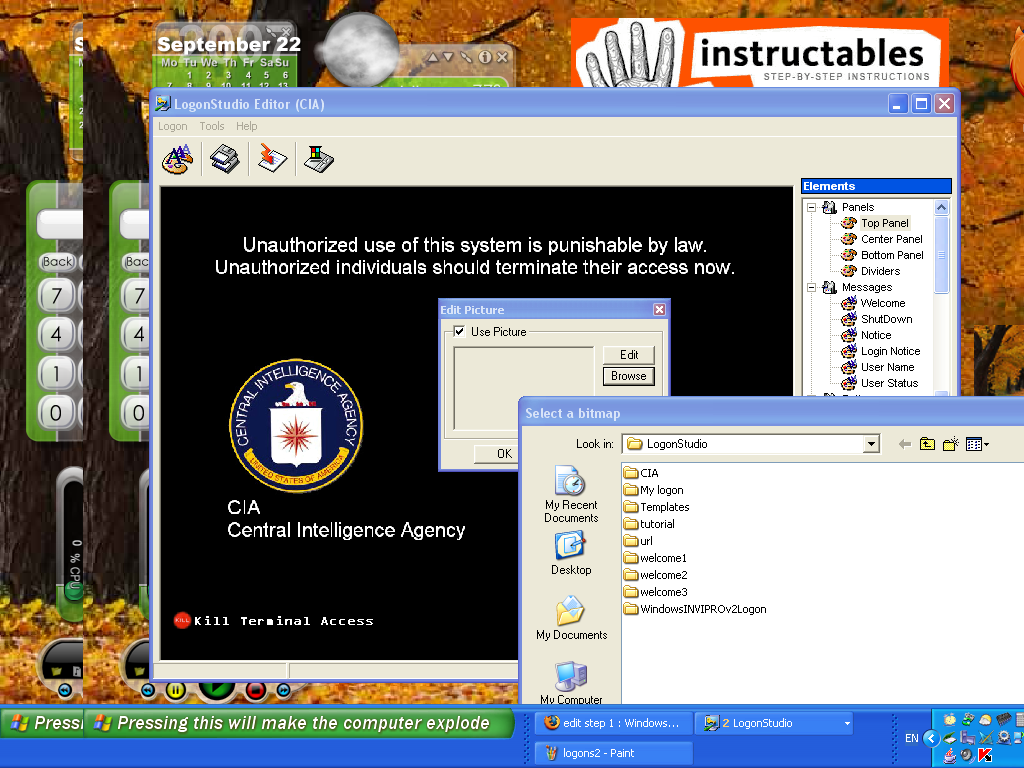This screenshot has height=768, width=1024.
Task: Select the tutorial folder
Action: (x=649, y=524)
